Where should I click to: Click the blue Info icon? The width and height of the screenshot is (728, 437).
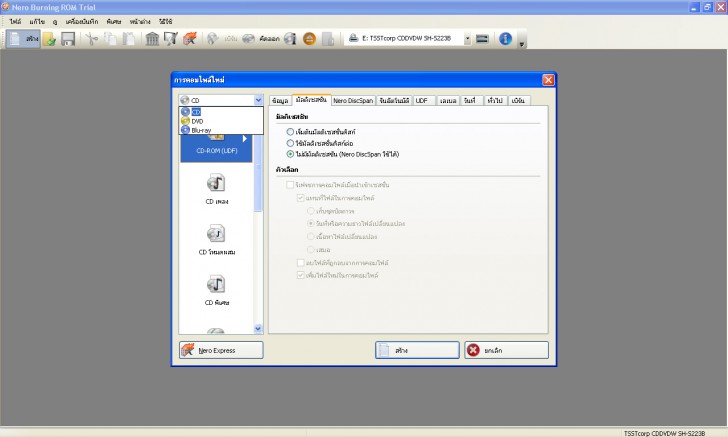point(505,39)
